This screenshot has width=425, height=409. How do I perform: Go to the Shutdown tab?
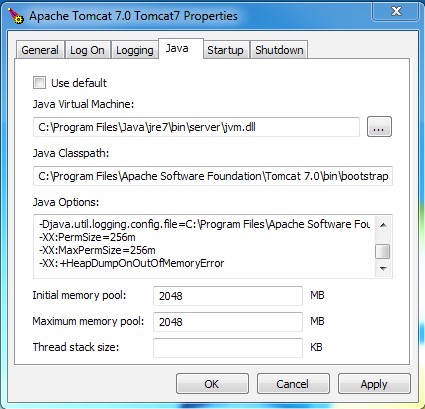(279, 50)
